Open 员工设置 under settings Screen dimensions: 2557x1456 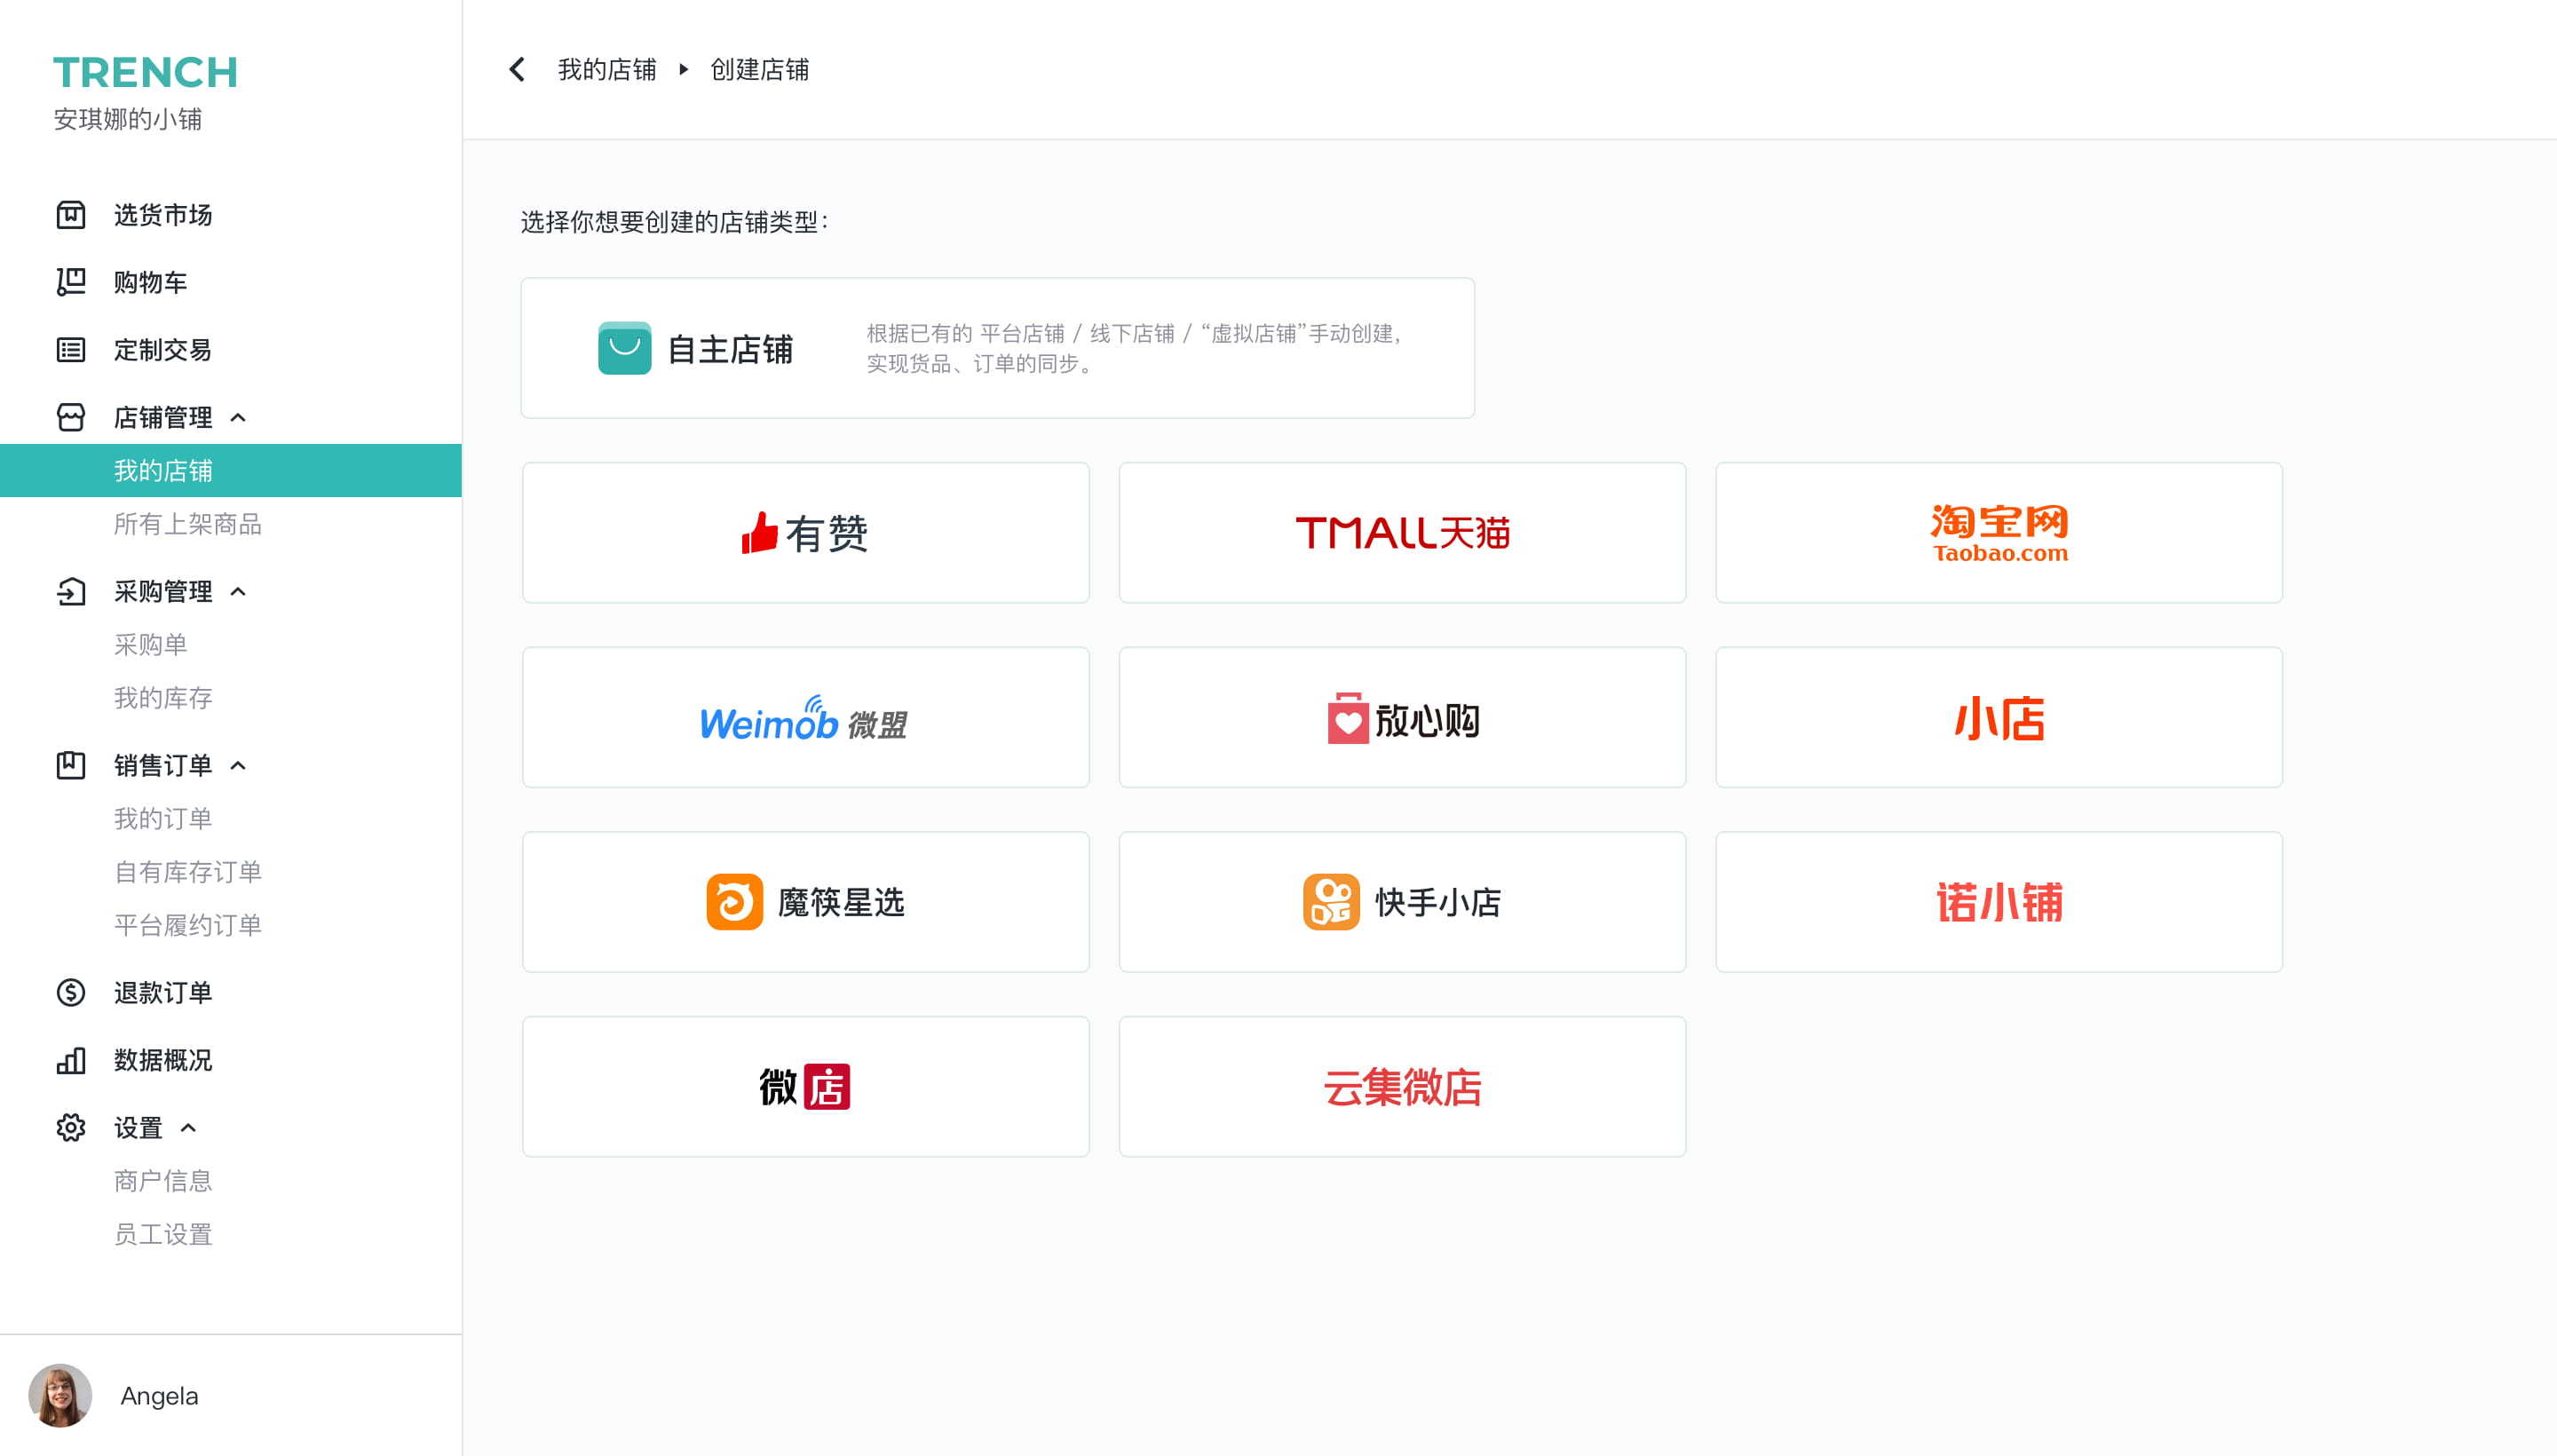pyautogui.click(x=163, y=1234)
